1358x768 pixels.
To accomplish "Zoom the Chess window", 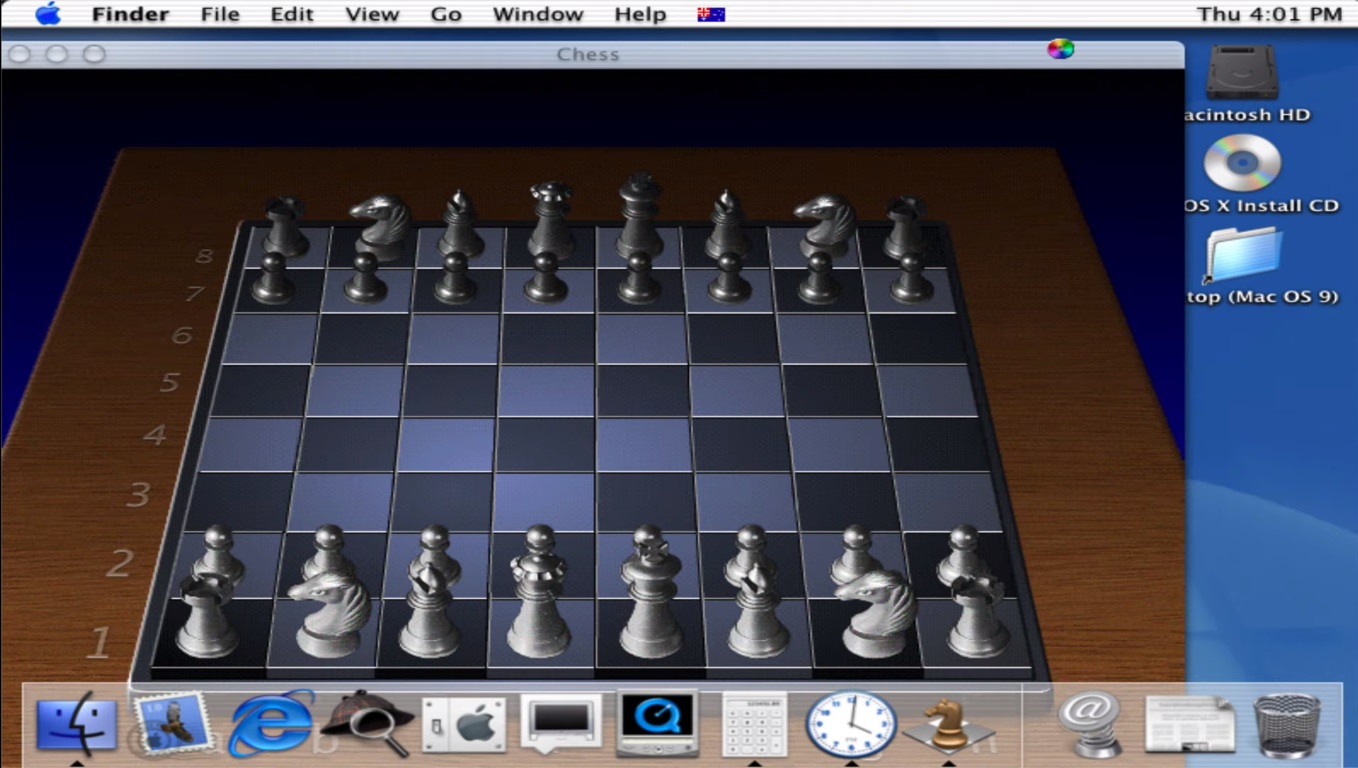I will (x=94, y=54).
